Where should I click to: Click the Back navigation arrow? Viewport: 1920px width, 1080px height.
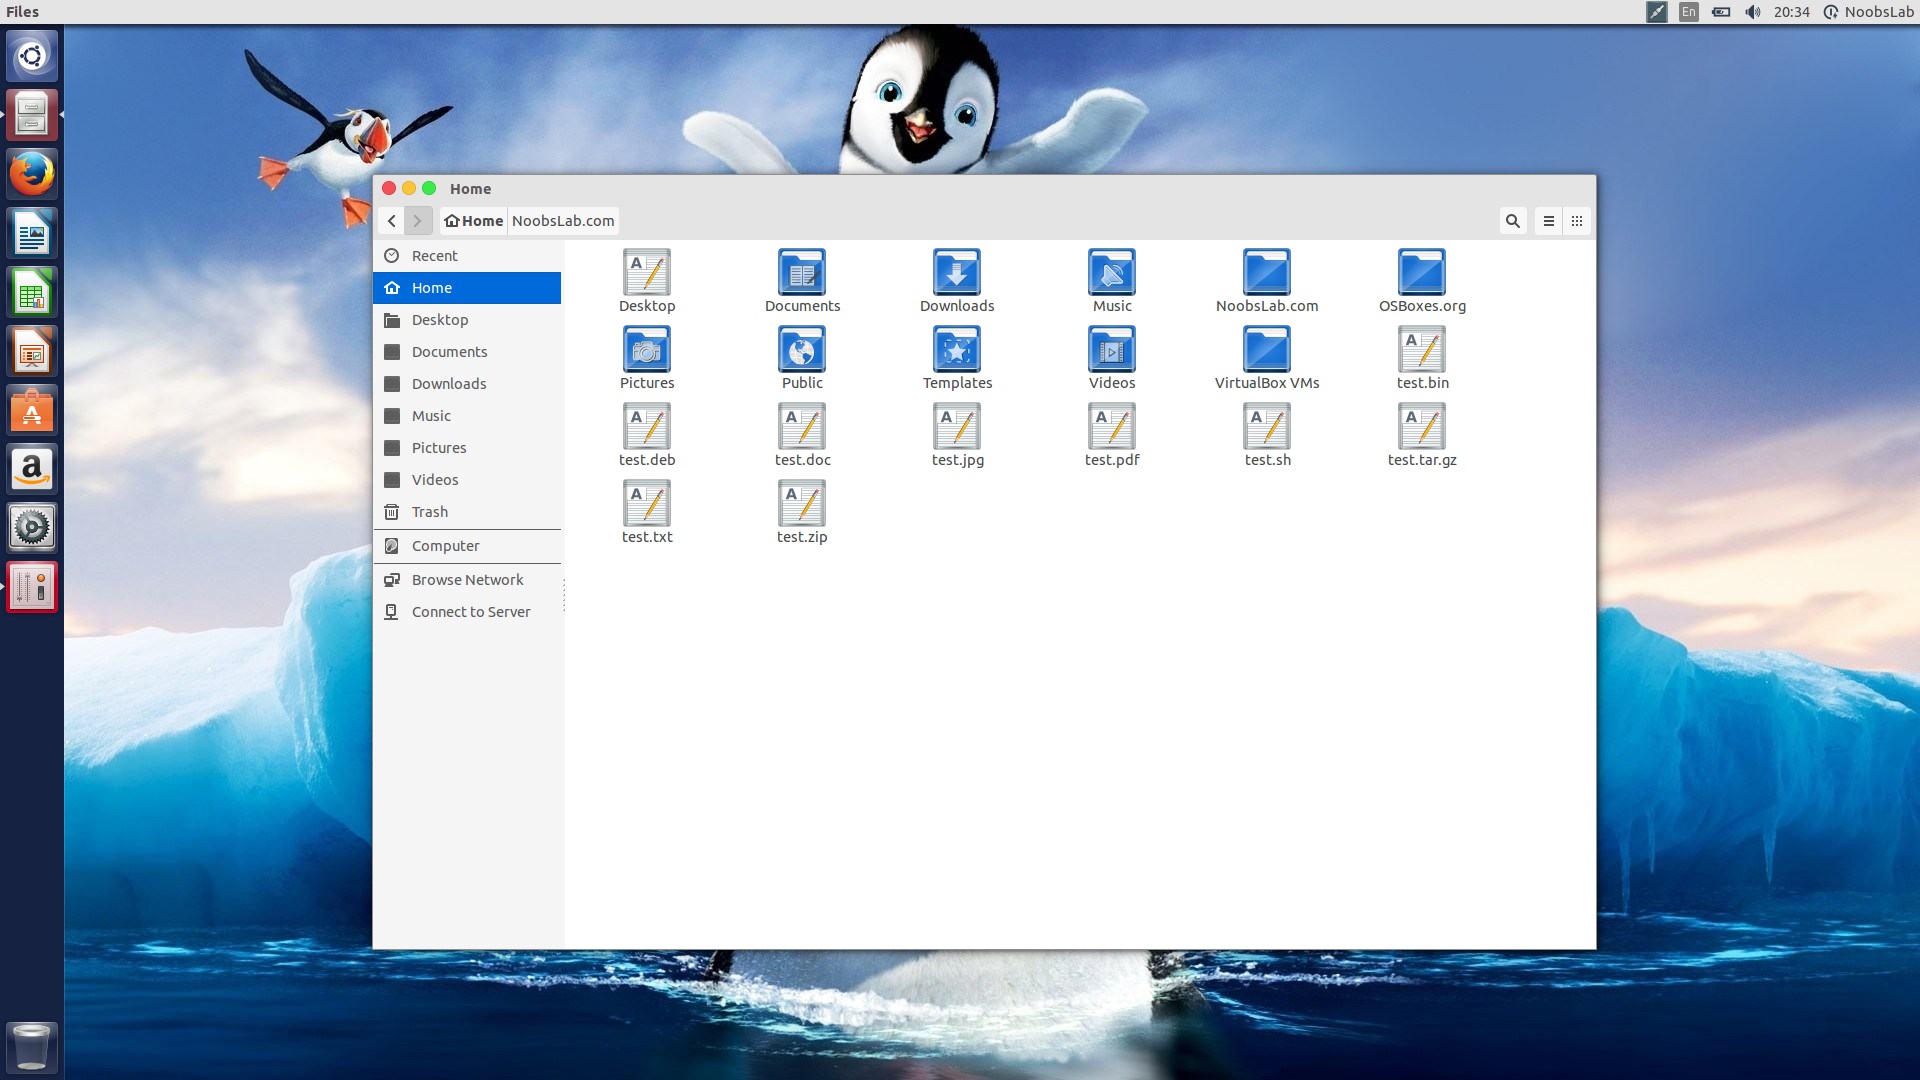coord(392,221)
